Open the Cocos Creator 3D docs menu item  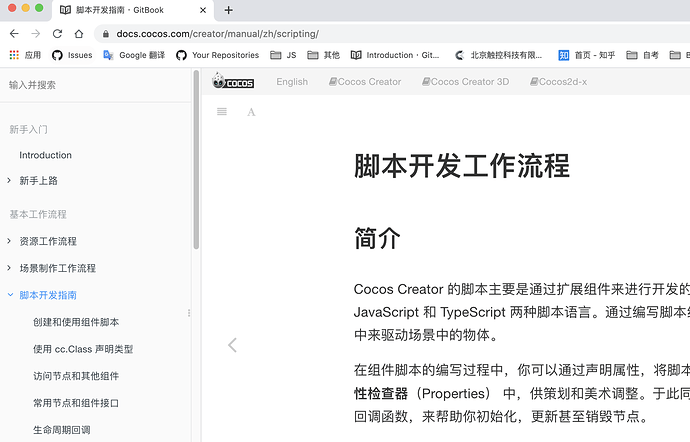(466, 82)
